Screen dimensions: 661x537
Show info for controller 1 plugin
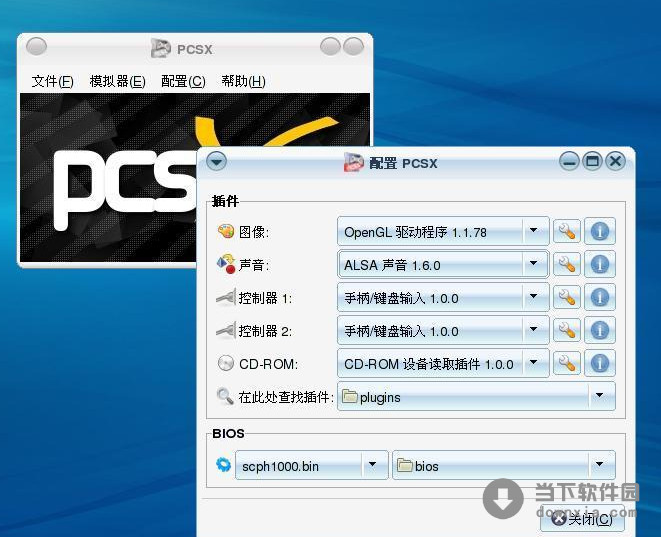600,297
